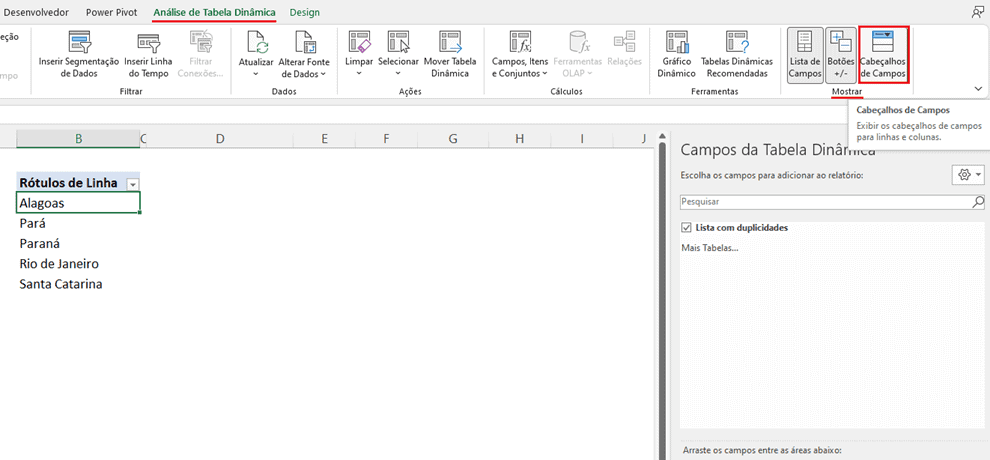Open Gráfico Dinâmico tool
The width and height of the screenshot is (990, 460).
point(677,42)
